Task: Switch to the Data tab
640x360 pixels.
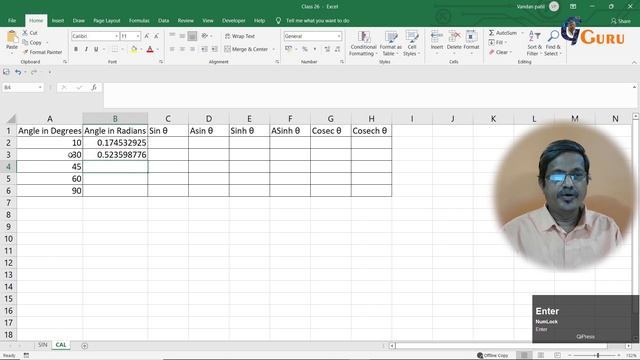Action: click(163, 20)
